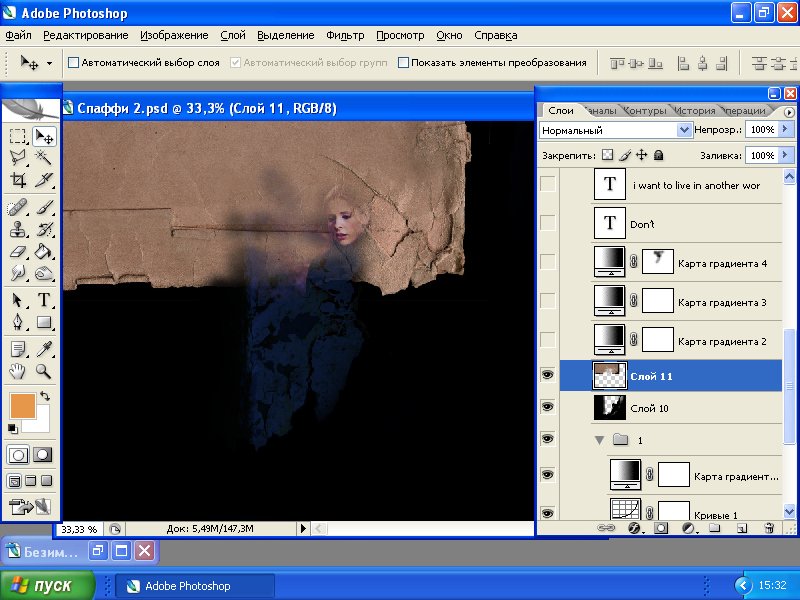Click the lock all padlock icon
This screenshot has width=800, height=600.
point(658,156)
